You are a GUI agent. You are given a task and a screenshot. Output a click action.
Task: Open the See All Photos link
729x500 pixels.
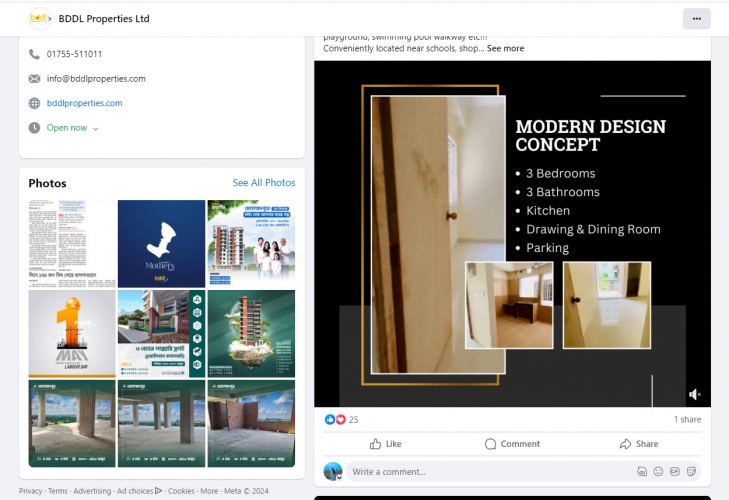click(264, 183)
